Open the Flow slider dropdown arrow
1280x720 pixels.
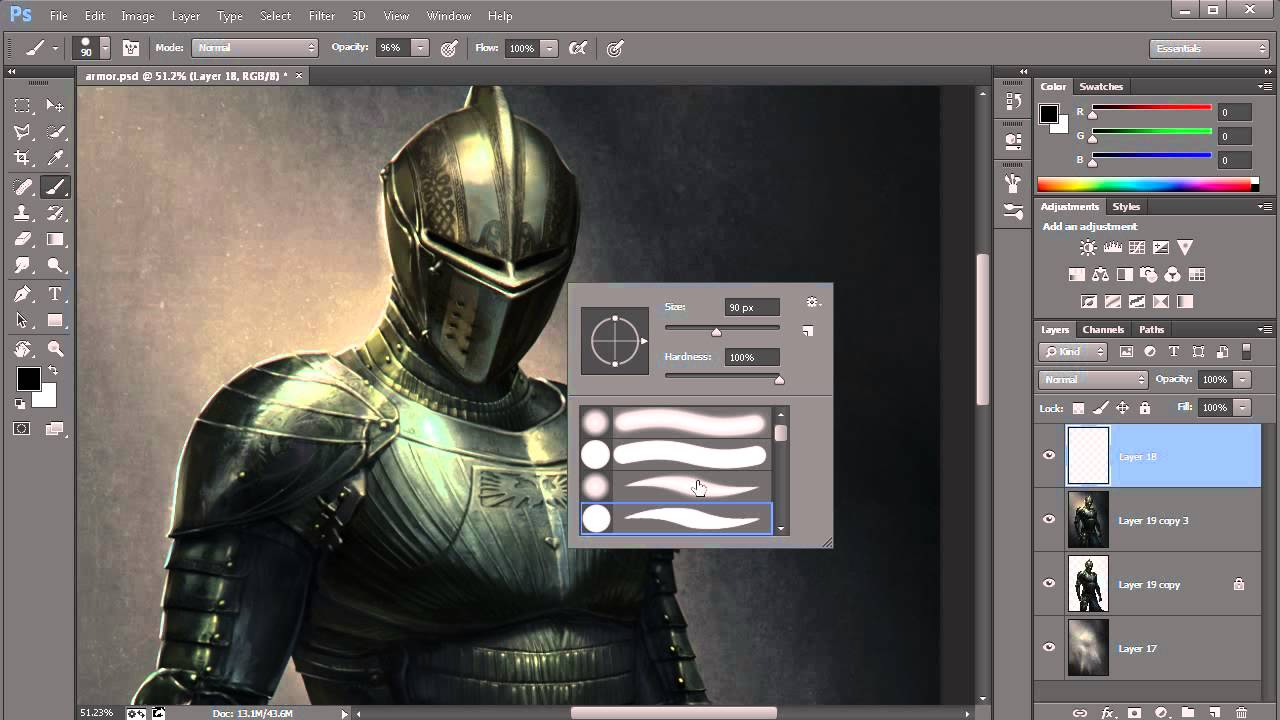pyautogui.click(x=549, y=48)
